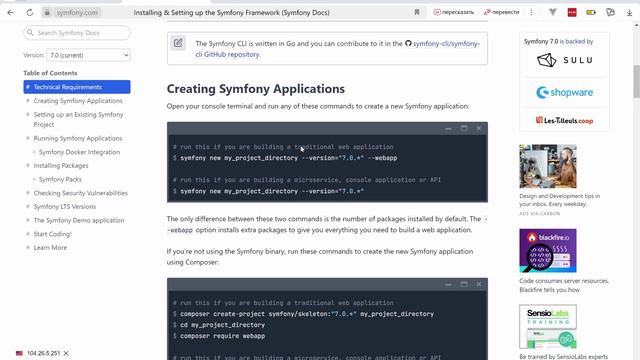Click 'Code consumes server resources' ad text

point(564,285)
